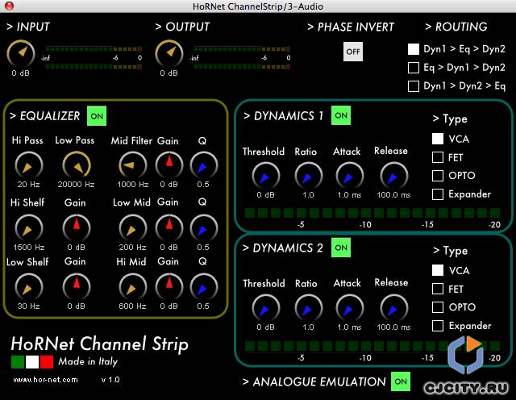Viewport: 516px width, 400px height.
Task: Toggle the Phase Invert OFF button
Action: 353,52
